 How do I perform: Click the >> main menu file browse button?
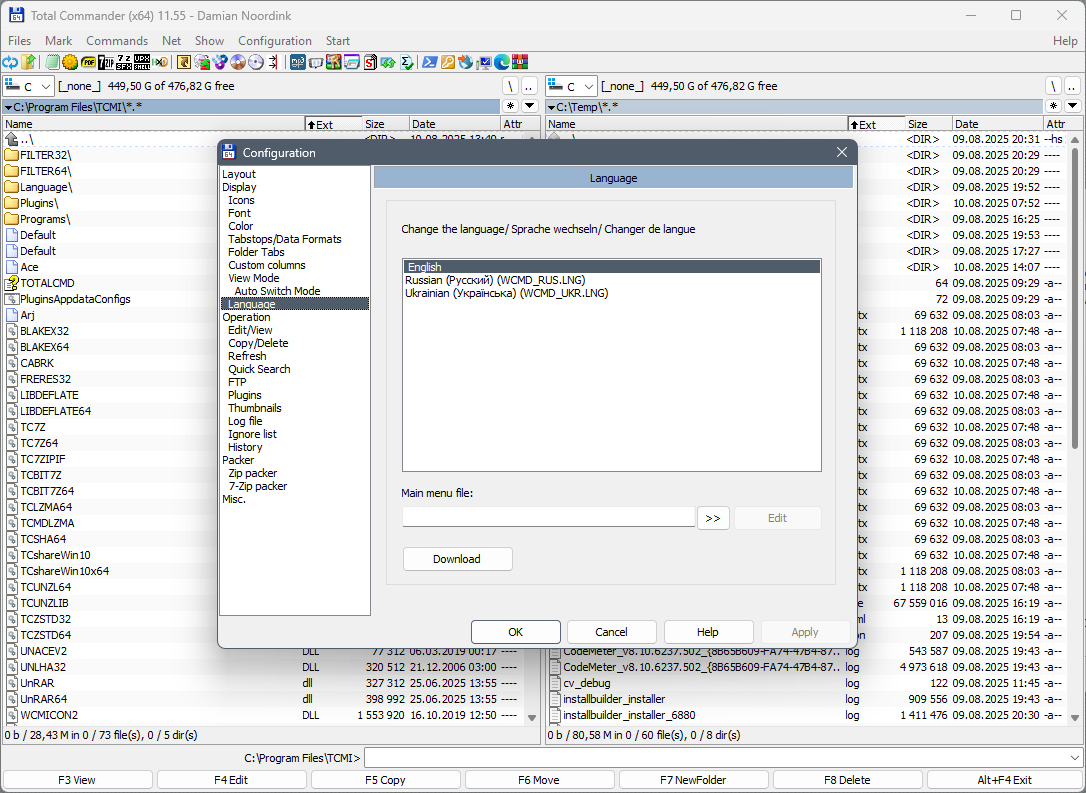click(713, 518)
